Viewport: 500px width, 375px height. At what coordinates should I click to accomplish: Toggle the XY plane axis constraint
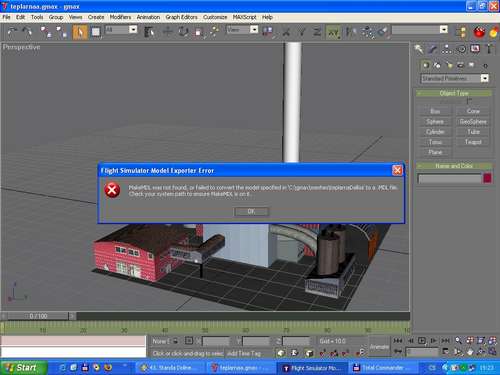(333, 32)
